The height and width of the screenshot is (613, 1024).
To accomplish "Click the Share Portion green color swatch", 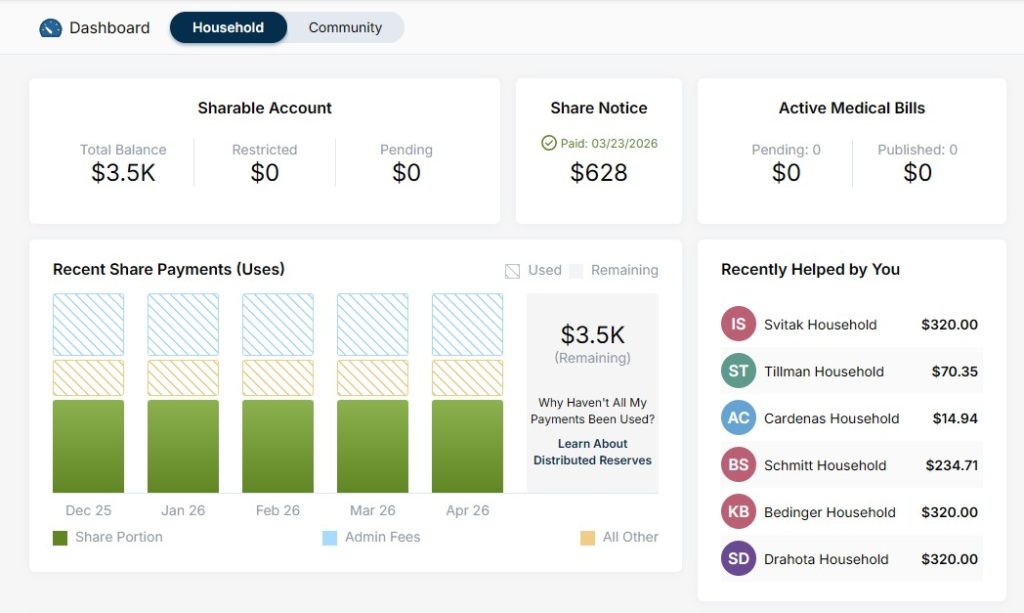I will click(60, 537).
